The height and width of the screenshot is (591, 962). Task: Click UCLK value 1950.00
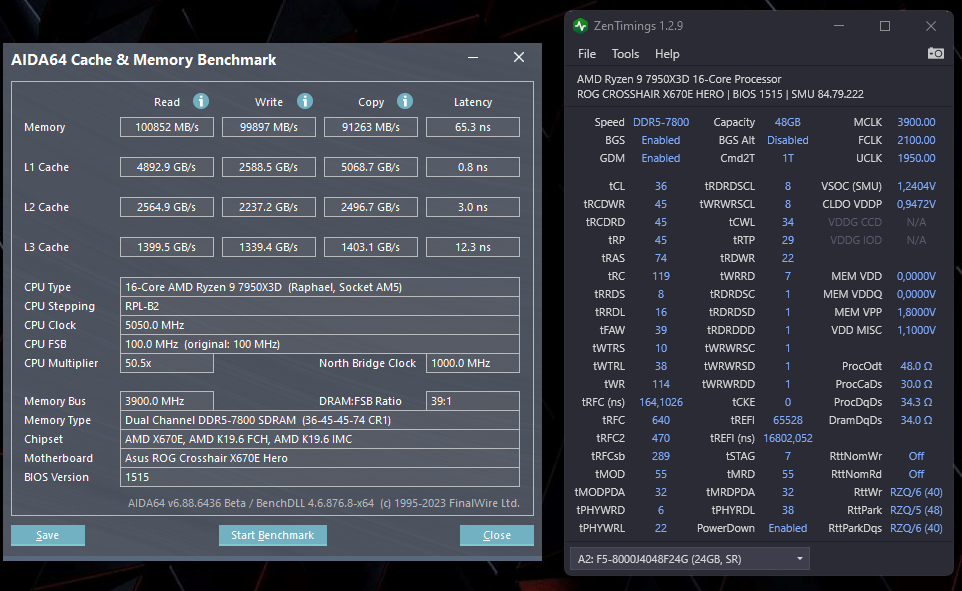tap(917, 158)
